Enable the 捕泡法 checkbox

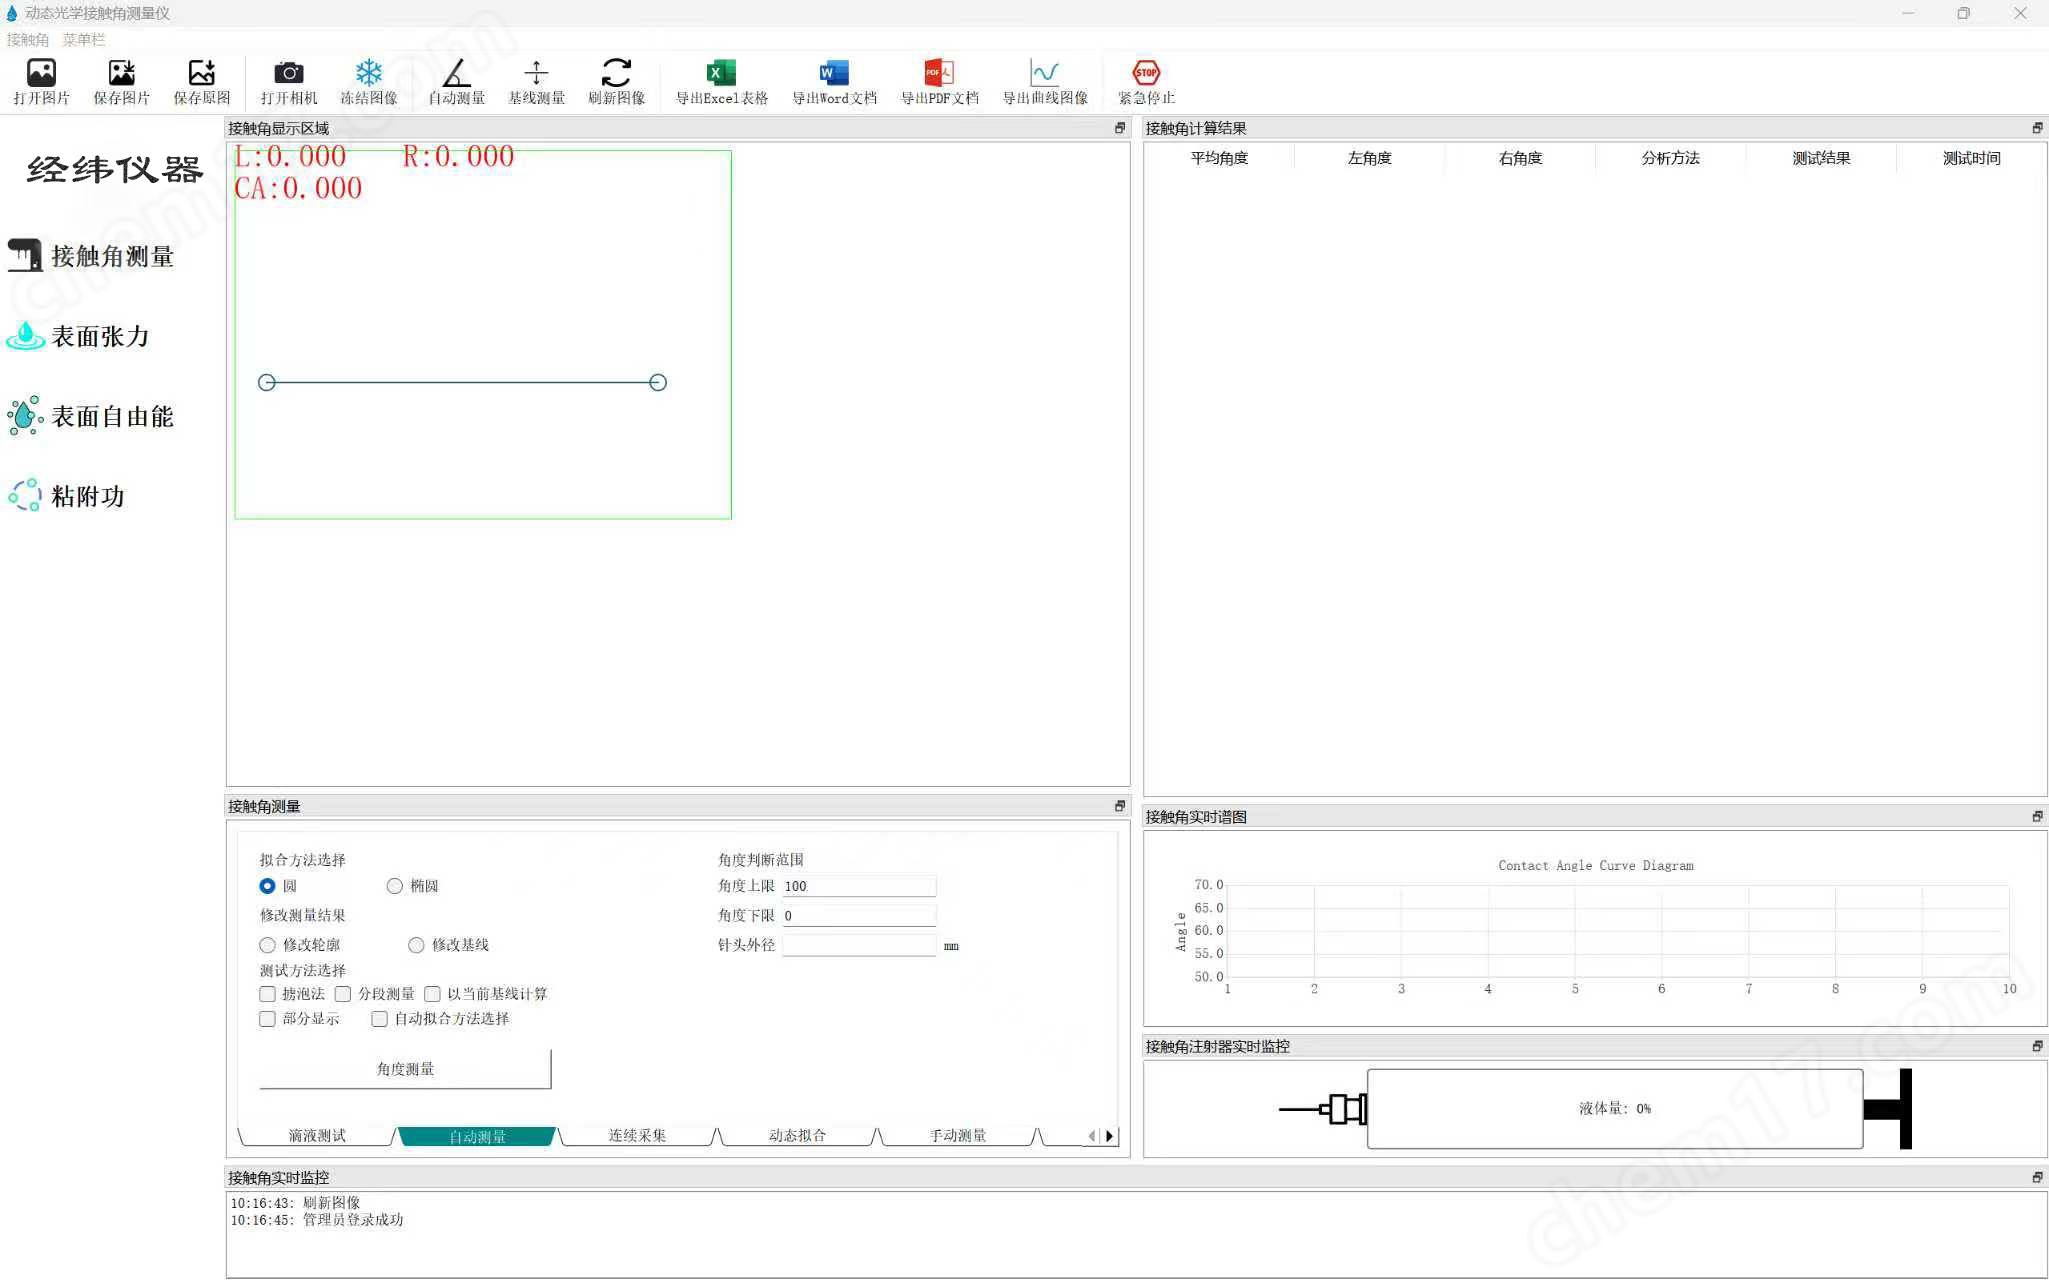coord(268,994)
